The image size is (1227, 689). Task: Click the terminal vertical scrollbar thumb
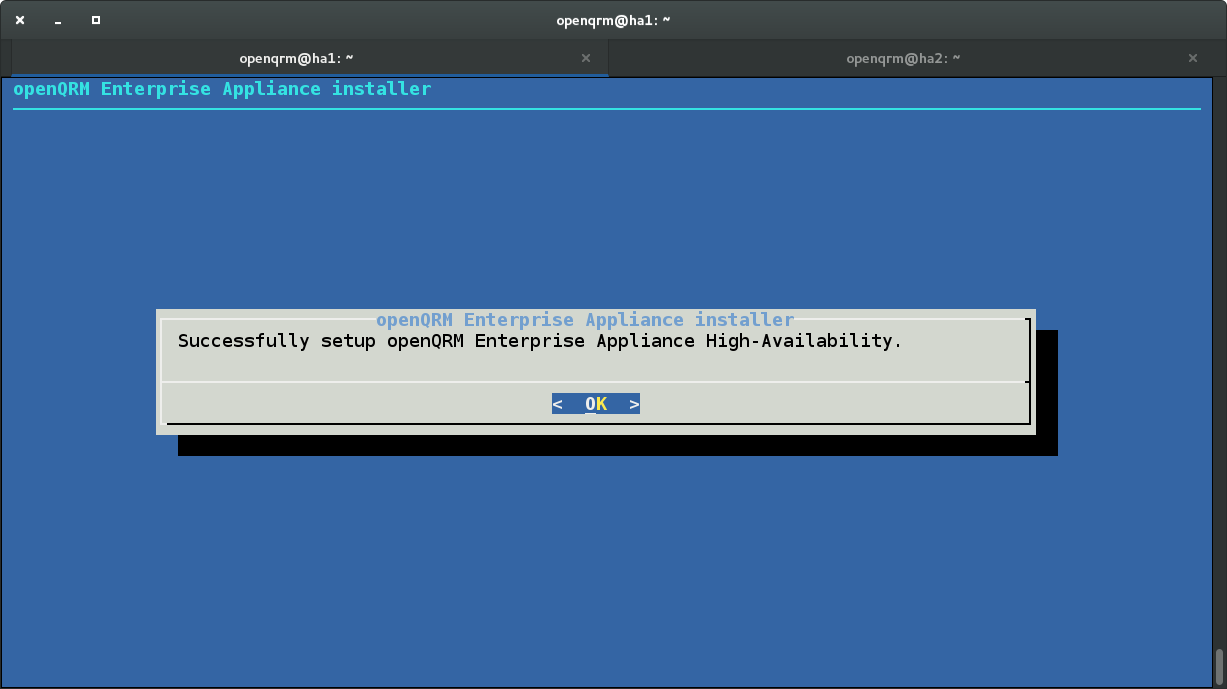click(1219, 665)
